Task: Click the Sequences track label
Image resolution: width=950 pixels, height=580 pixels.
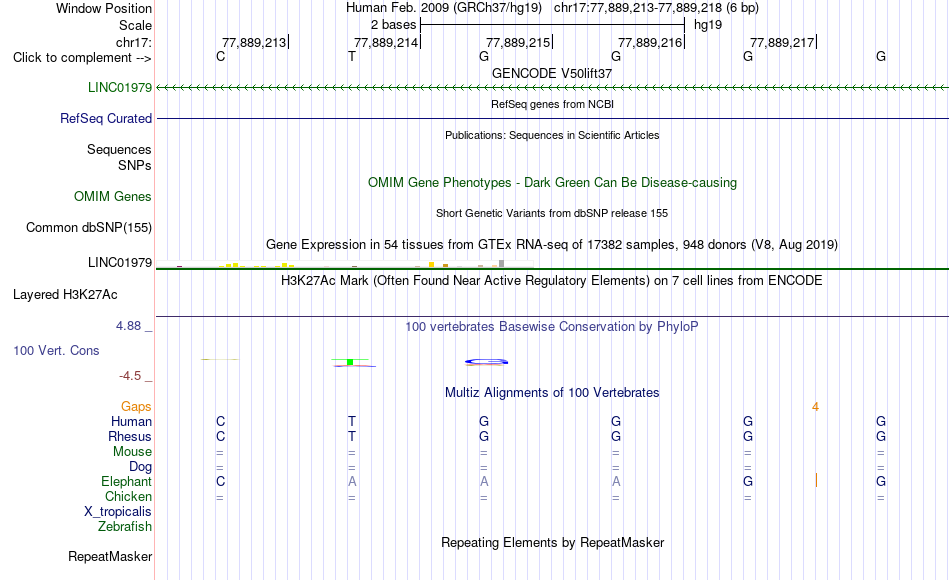Action: 119,149
